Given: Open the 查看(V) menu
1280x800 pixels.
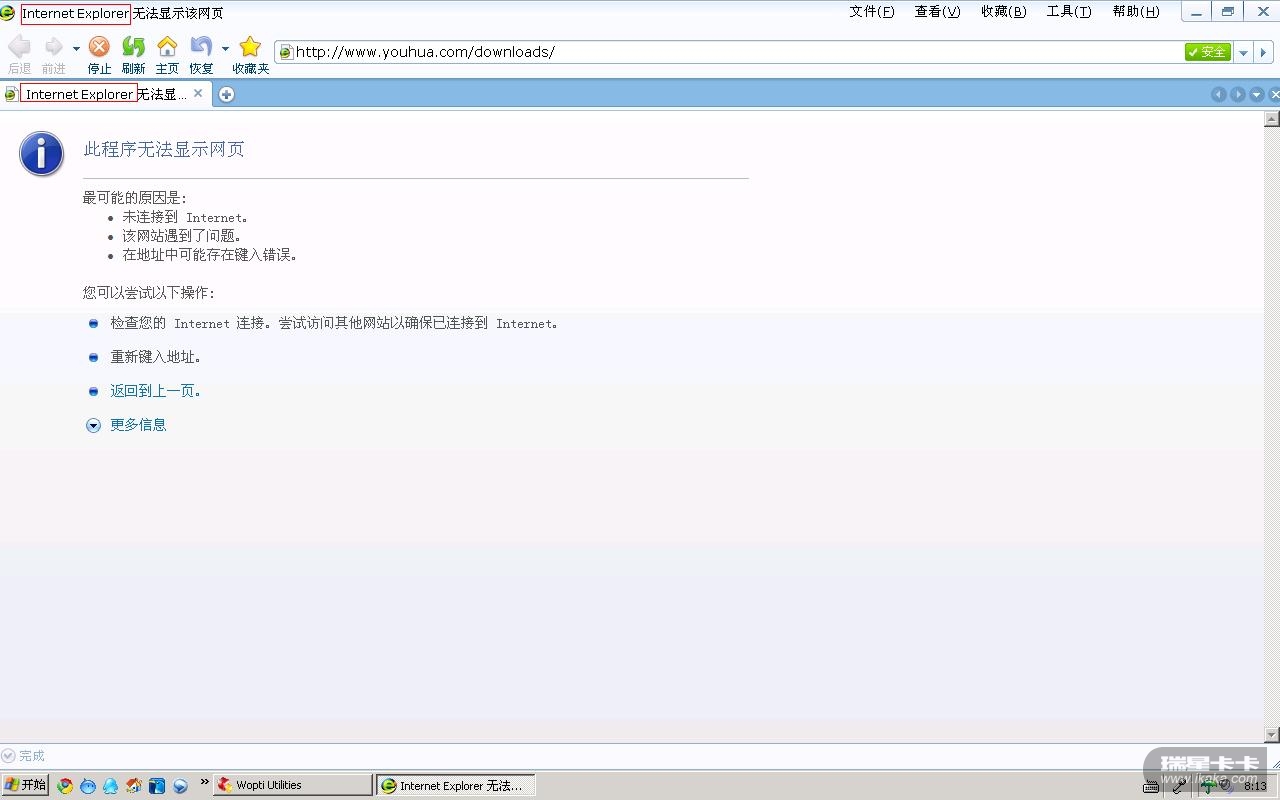Looking at the screenshot, I should [937, 12].
